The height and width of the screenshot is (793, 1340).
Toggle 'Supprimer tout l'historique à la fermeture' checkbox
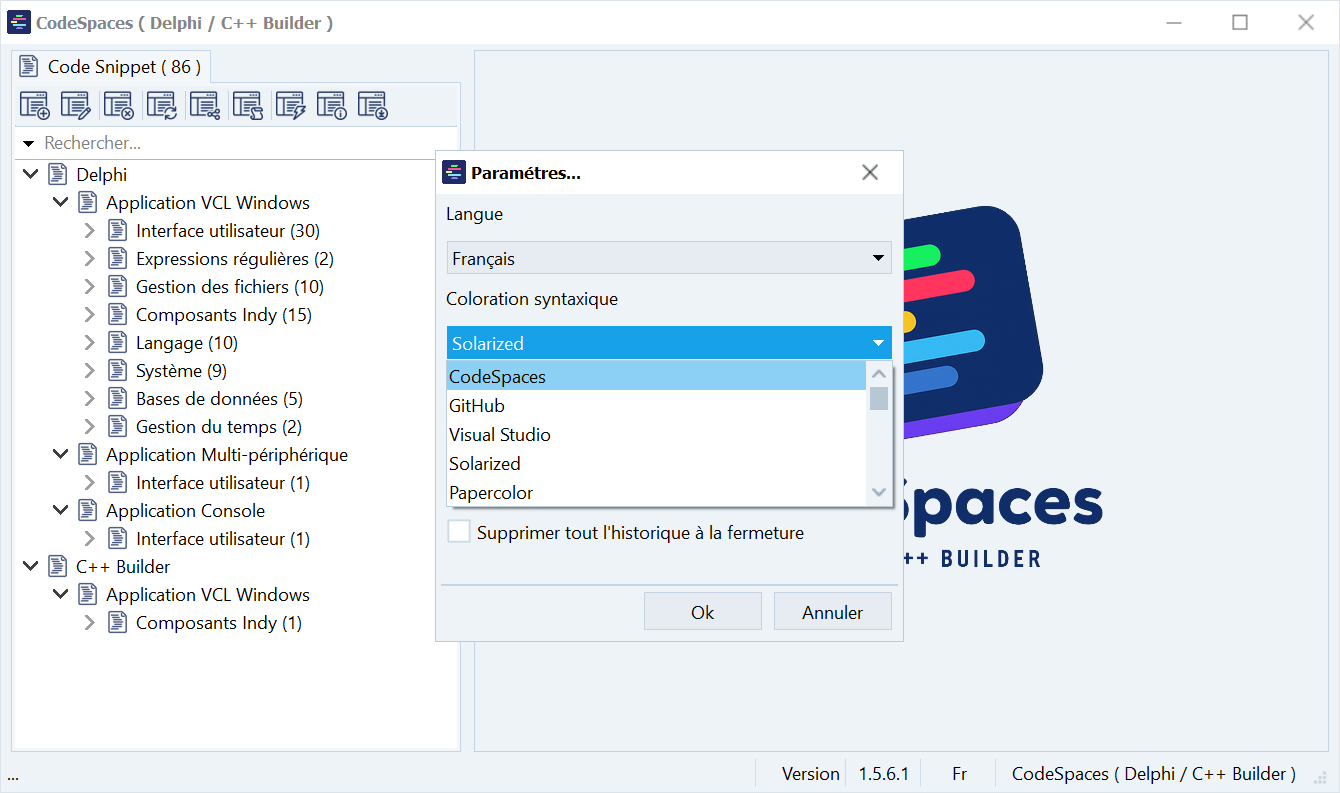(459, 532)
